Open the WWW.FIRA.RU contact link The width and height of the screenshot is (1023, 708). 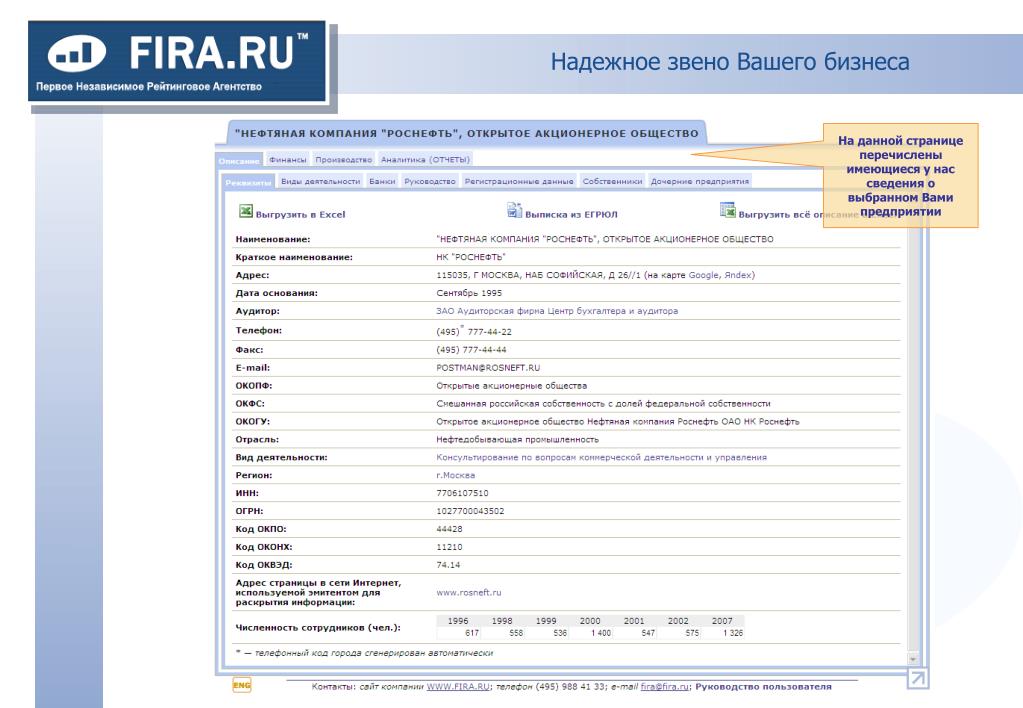click(458, 686)
